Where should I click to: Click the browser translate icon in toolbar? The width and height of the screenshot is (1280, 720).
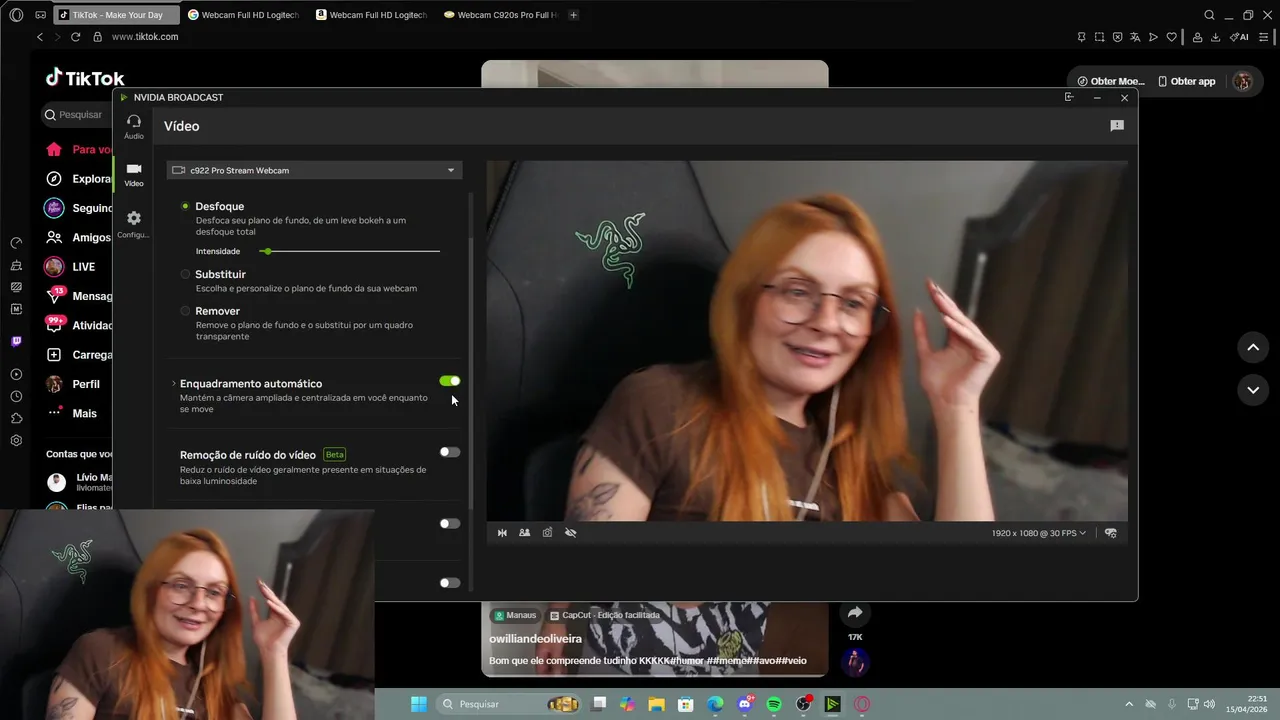click(1135, 37)
